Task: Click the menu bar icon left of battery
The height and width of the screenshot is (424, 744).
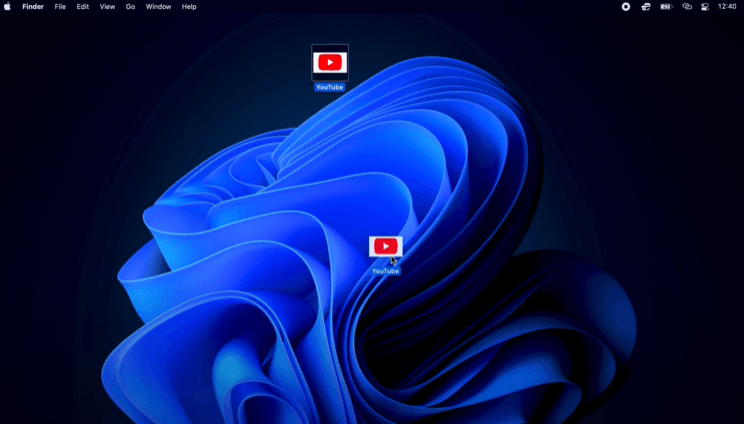Action: [646, 7]
